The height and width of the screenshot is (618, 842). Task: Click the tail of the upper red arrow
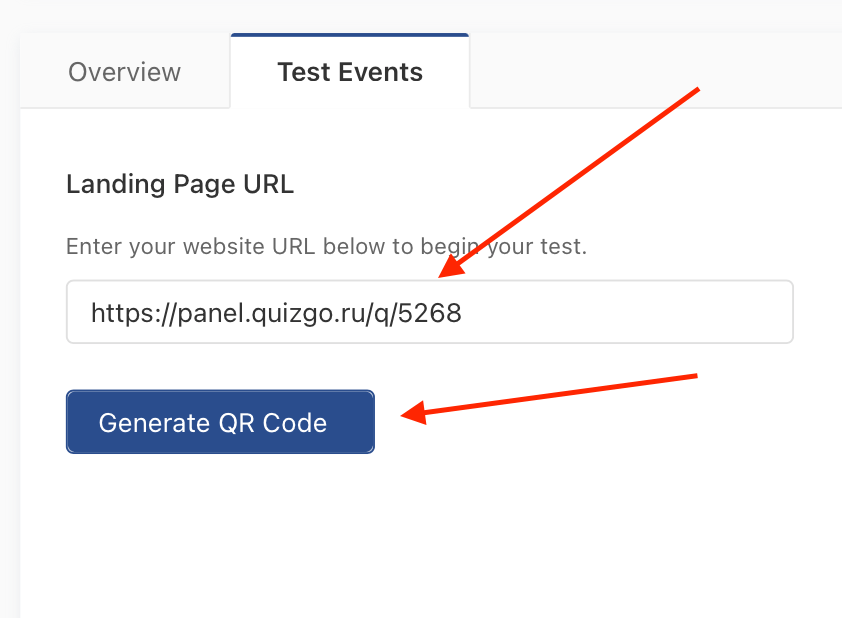click(694, 91)
